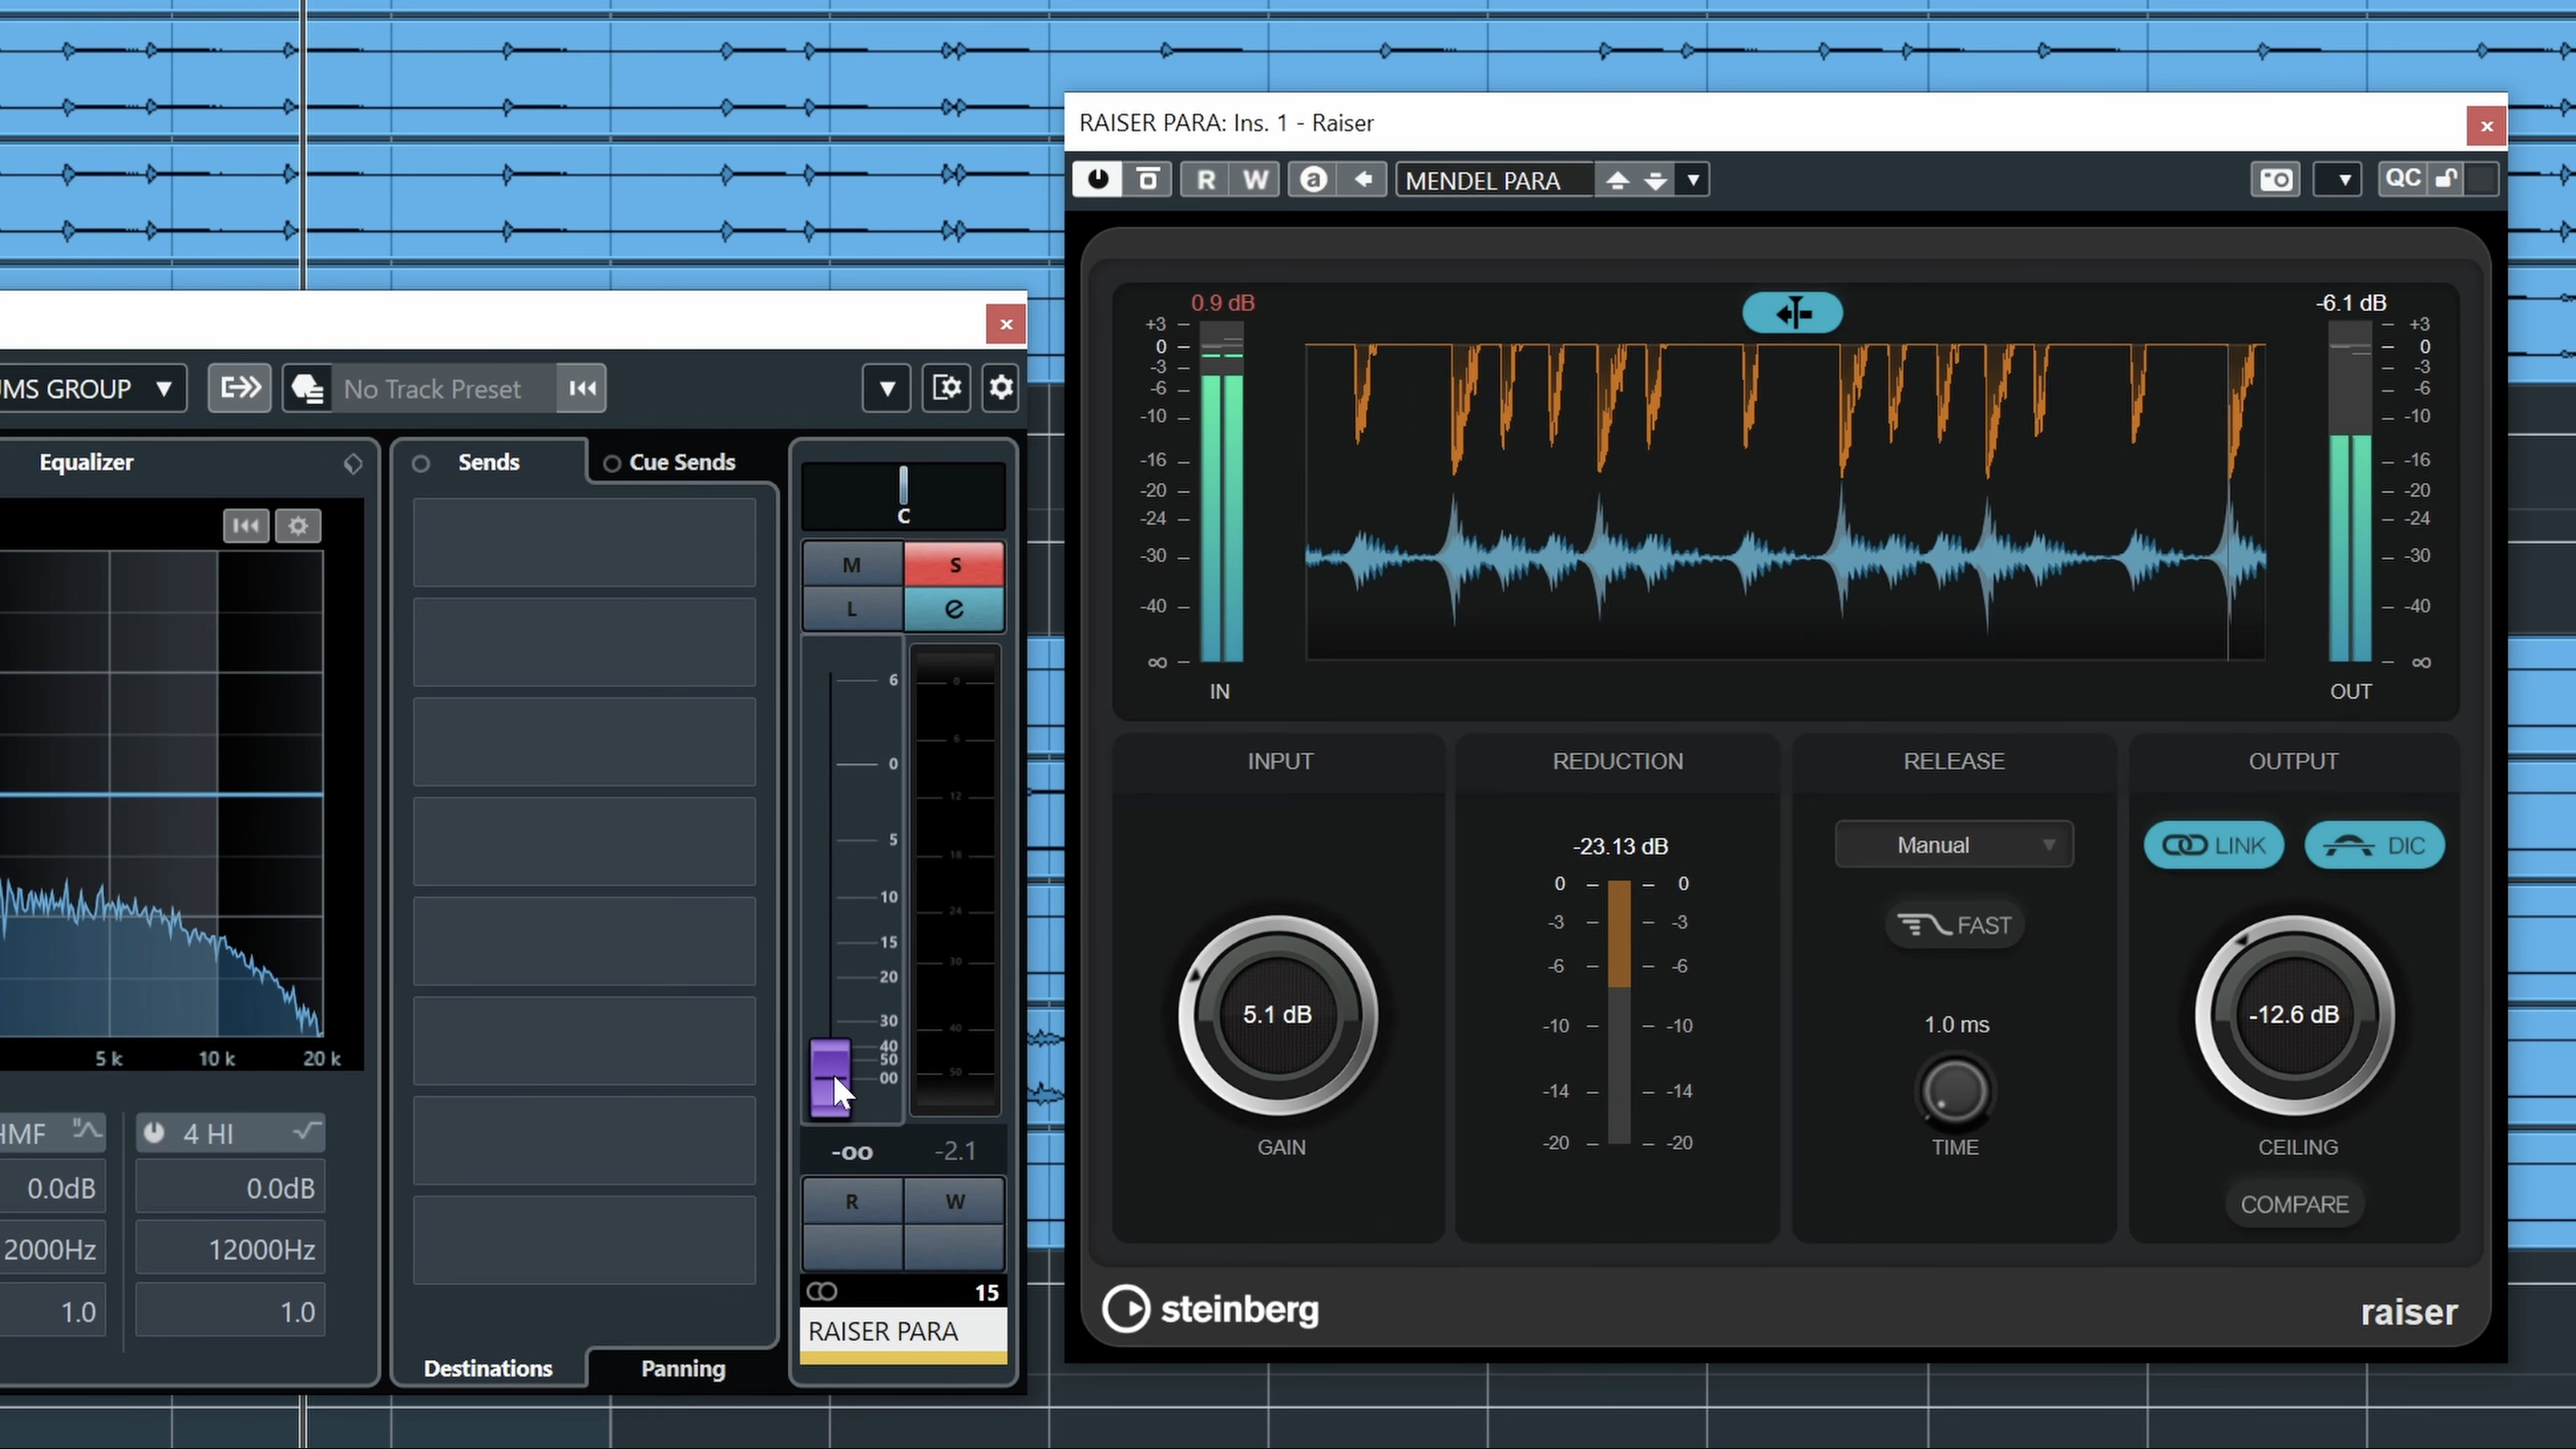Open the preset menu dropdown beside MENDEL PARA
This screenshot has width=2576, height=1449.
point(1692,179)
